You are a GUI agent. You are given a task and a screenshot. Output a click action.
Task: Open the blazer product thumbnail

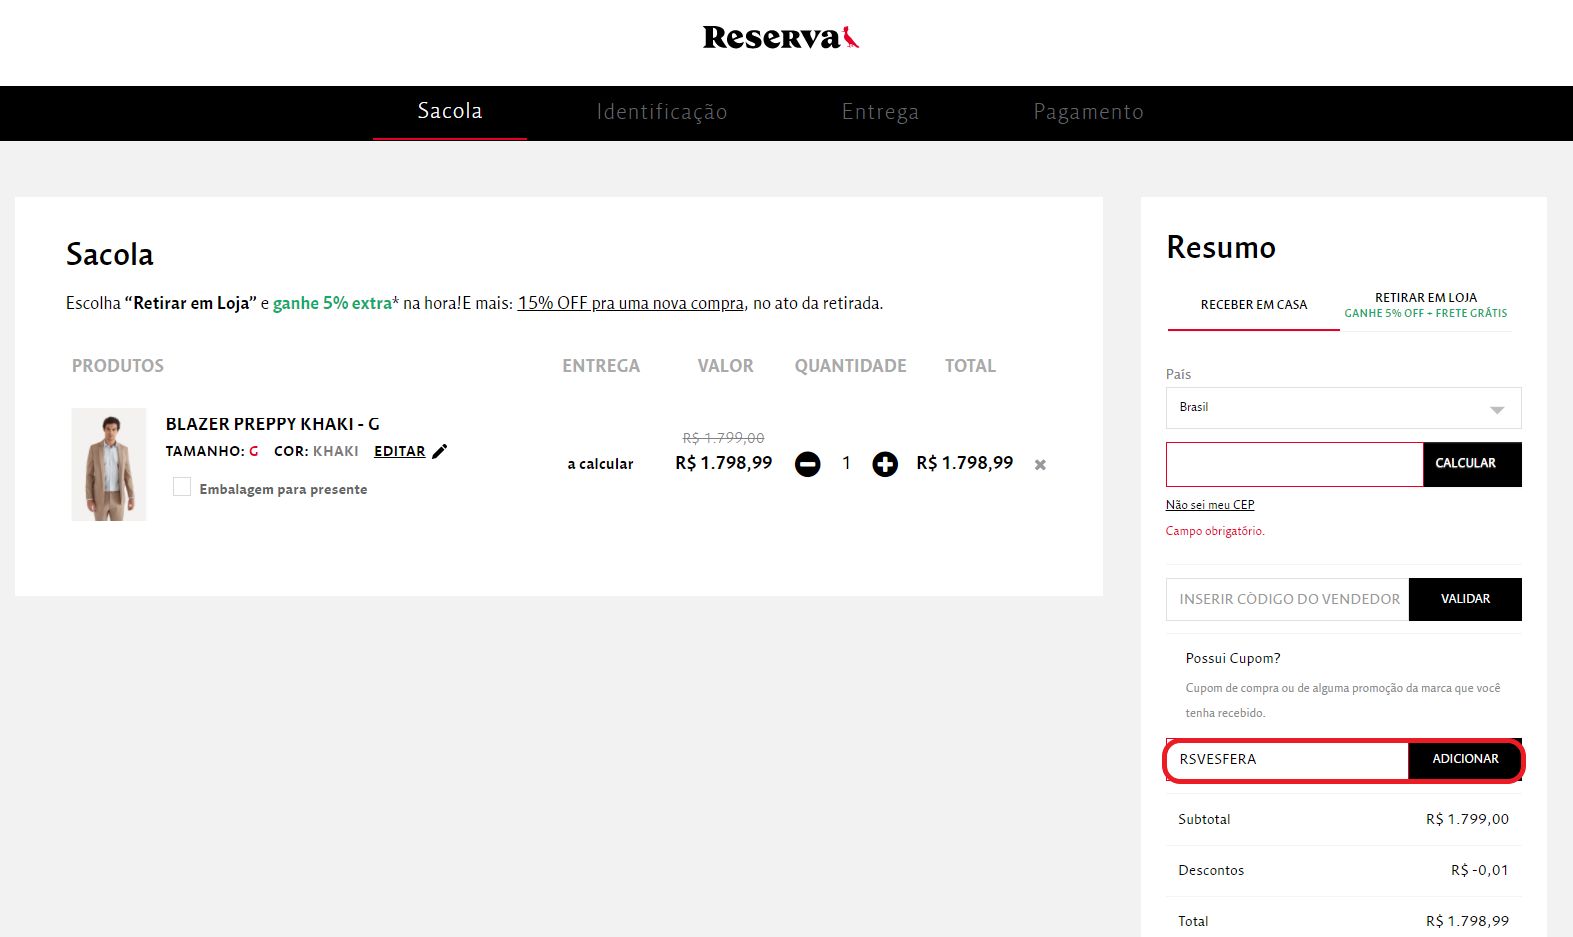coord(109,464)
